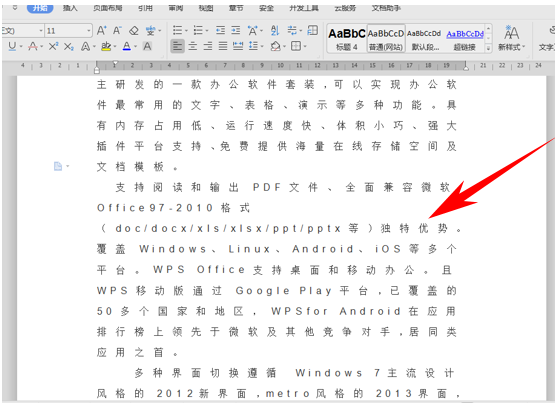Expand the font color dropdown arrow
Viewport: 555px width, 403px height.
click(x=135, y=46)
